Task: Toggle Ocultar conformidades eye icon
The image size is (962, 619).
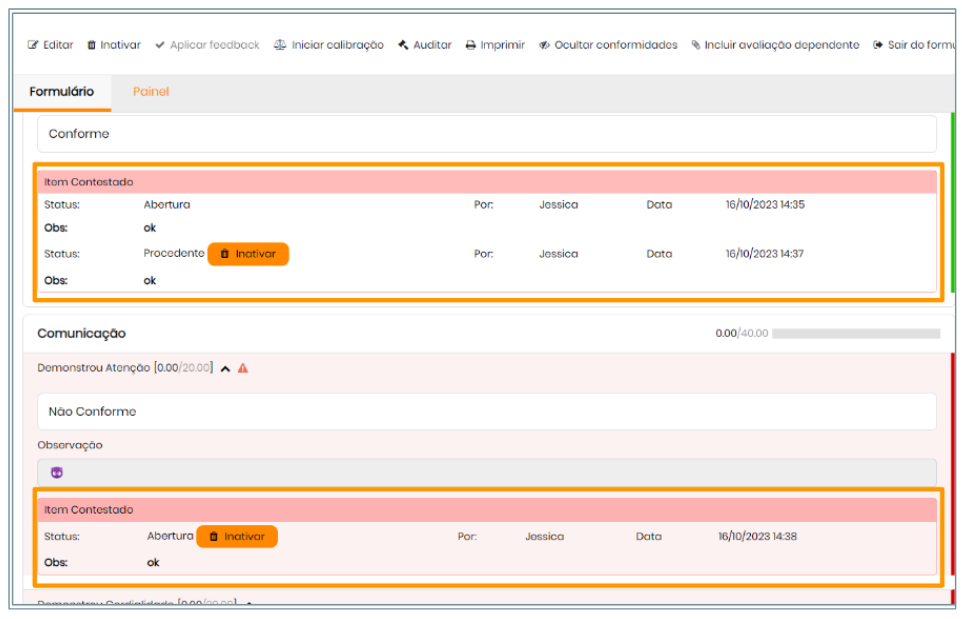Action: (545, 45)
